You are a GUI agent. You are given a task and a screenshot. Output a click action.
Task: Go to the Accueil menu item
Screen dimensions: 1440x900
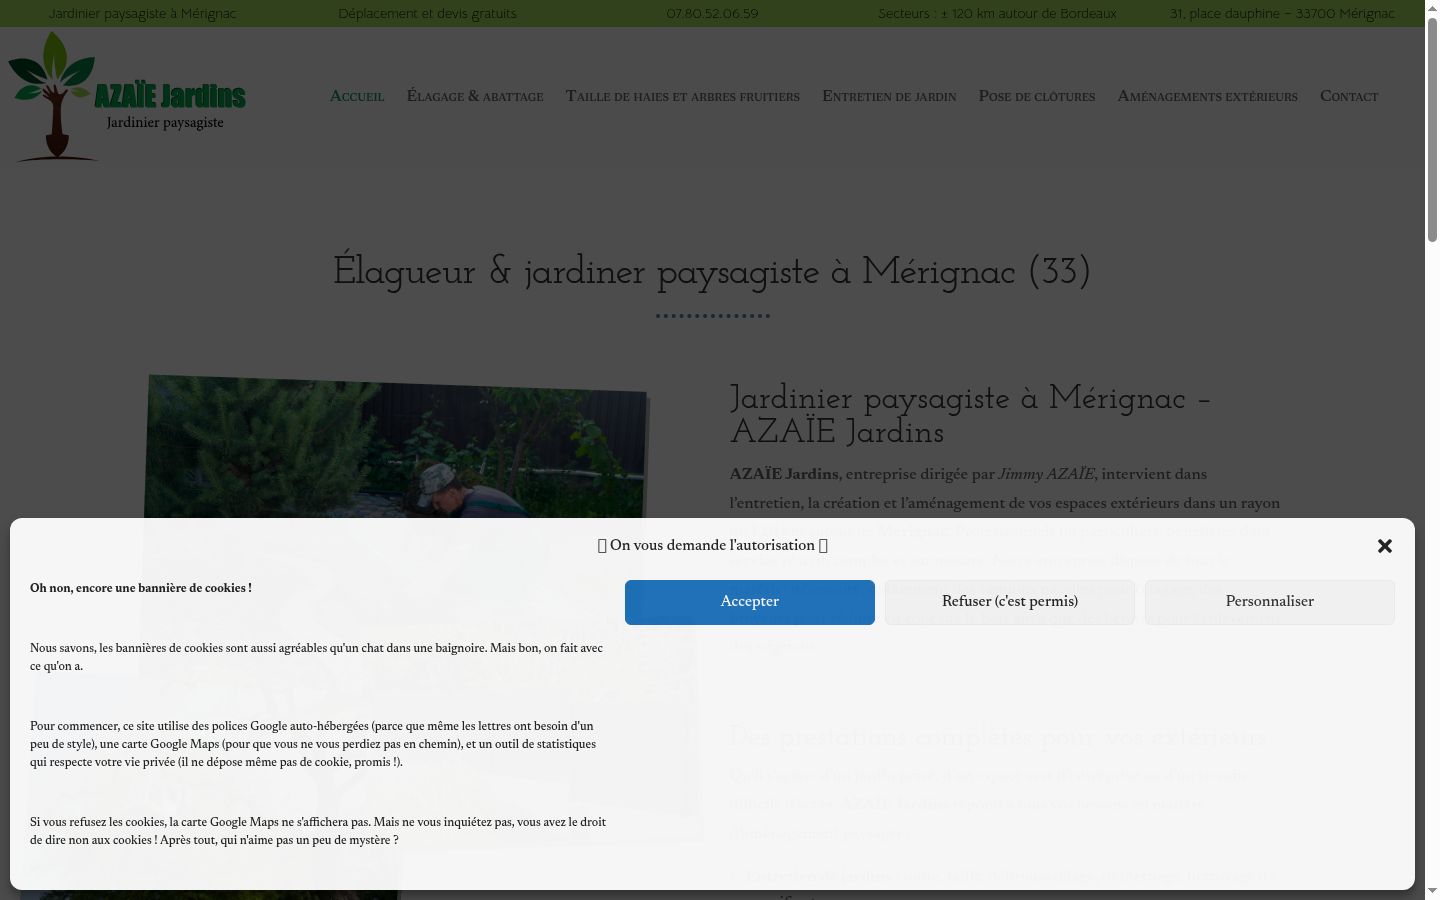click(357, 96)
